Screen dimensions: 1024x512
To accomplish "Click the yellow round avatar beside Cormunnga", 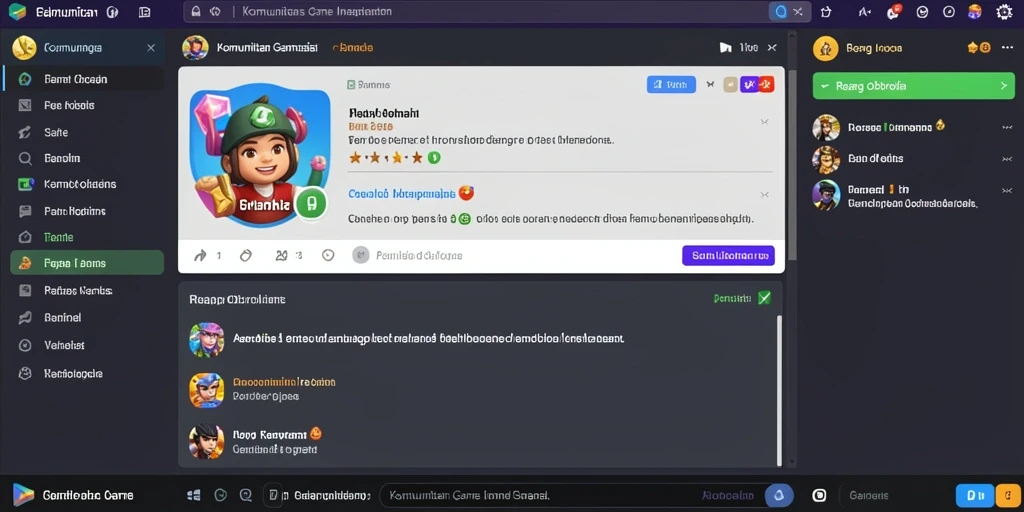I will (x=24, y=48).
